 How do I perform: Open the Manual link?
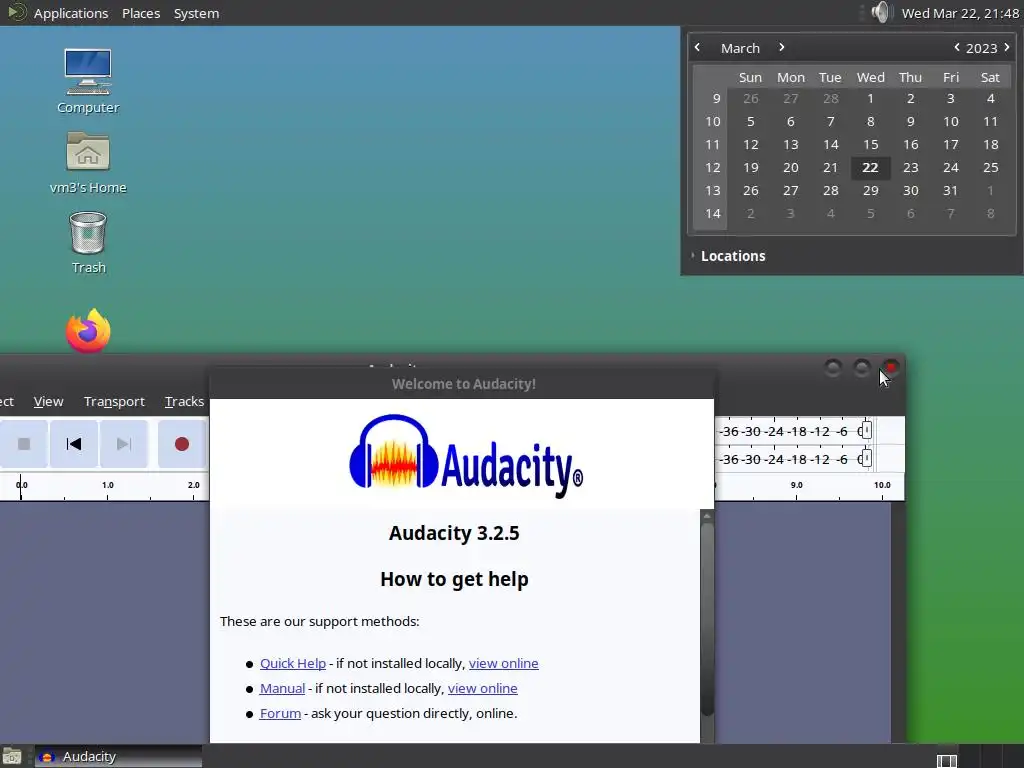282,688
